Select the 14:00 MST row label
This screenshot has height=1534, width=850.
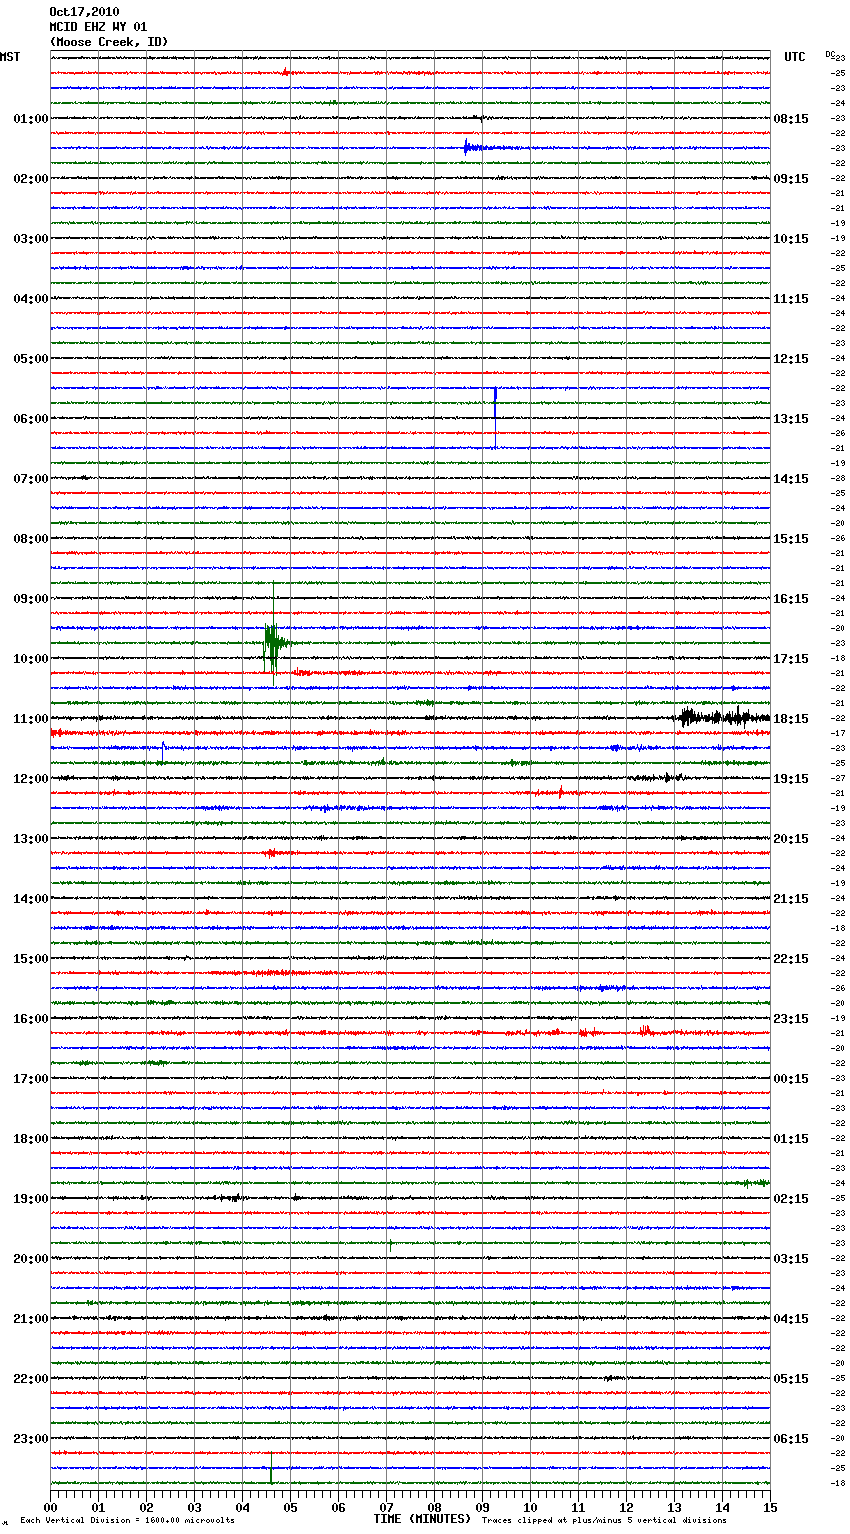coord(30,898)
